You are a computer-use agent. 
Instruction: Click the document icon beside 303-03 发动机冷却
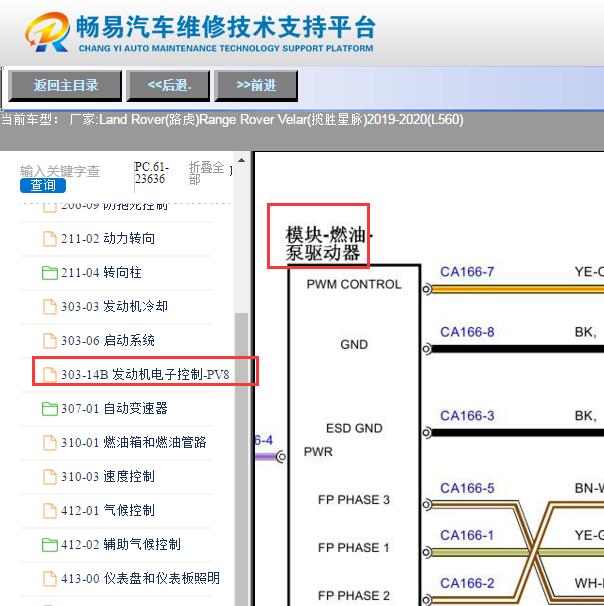coord(49,307)
